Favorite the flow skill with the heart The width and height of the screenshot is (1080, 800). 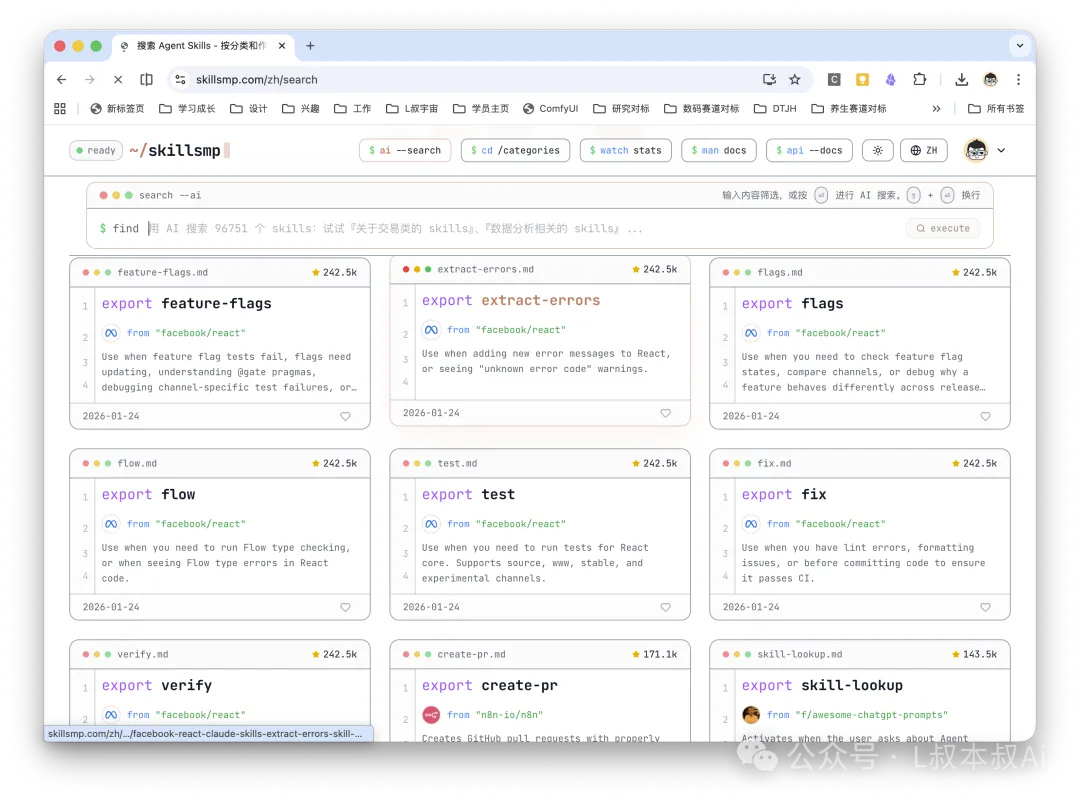345,607
